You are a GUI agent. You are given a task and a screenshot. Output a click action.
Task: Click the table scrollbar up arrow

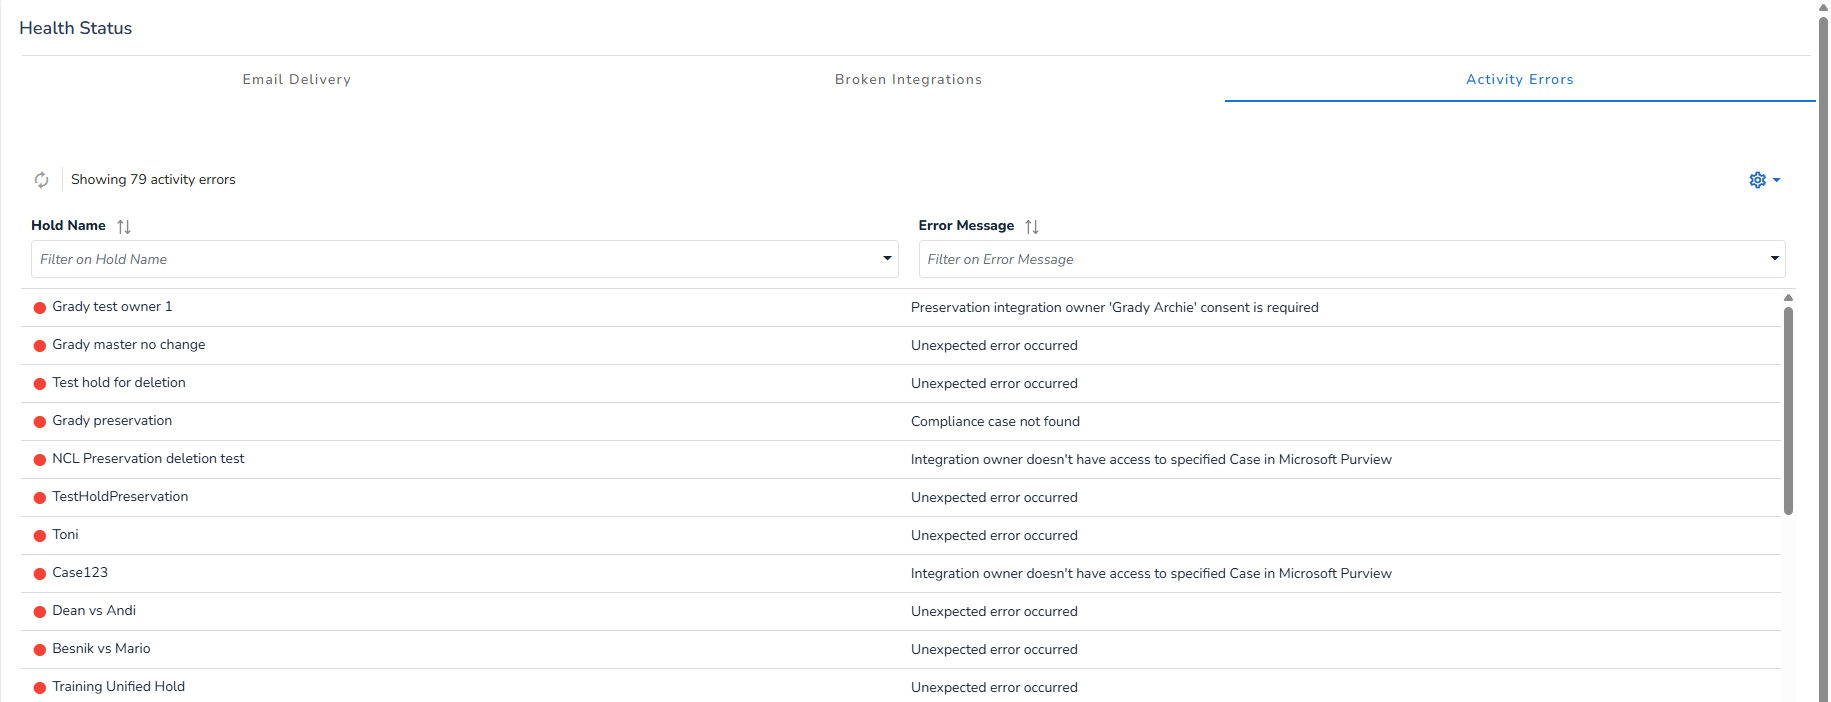click(1788, 298)
